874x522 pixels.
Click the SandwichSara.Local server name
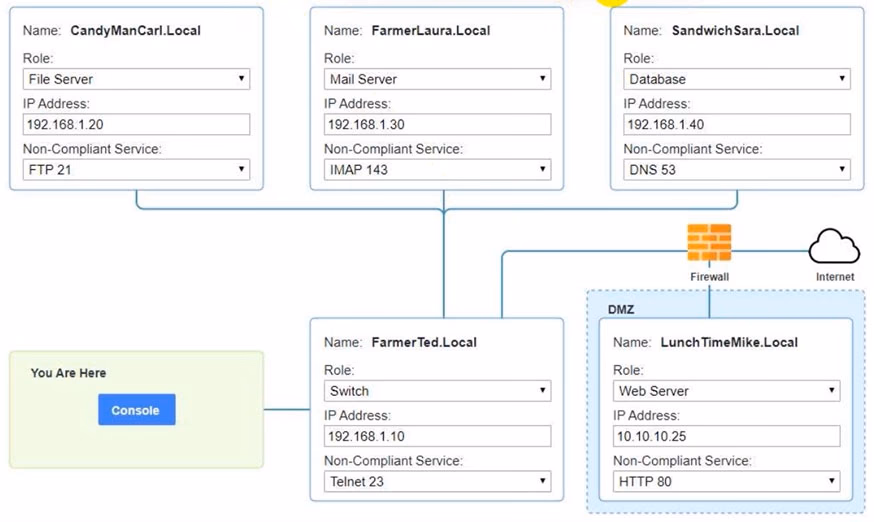735,31
